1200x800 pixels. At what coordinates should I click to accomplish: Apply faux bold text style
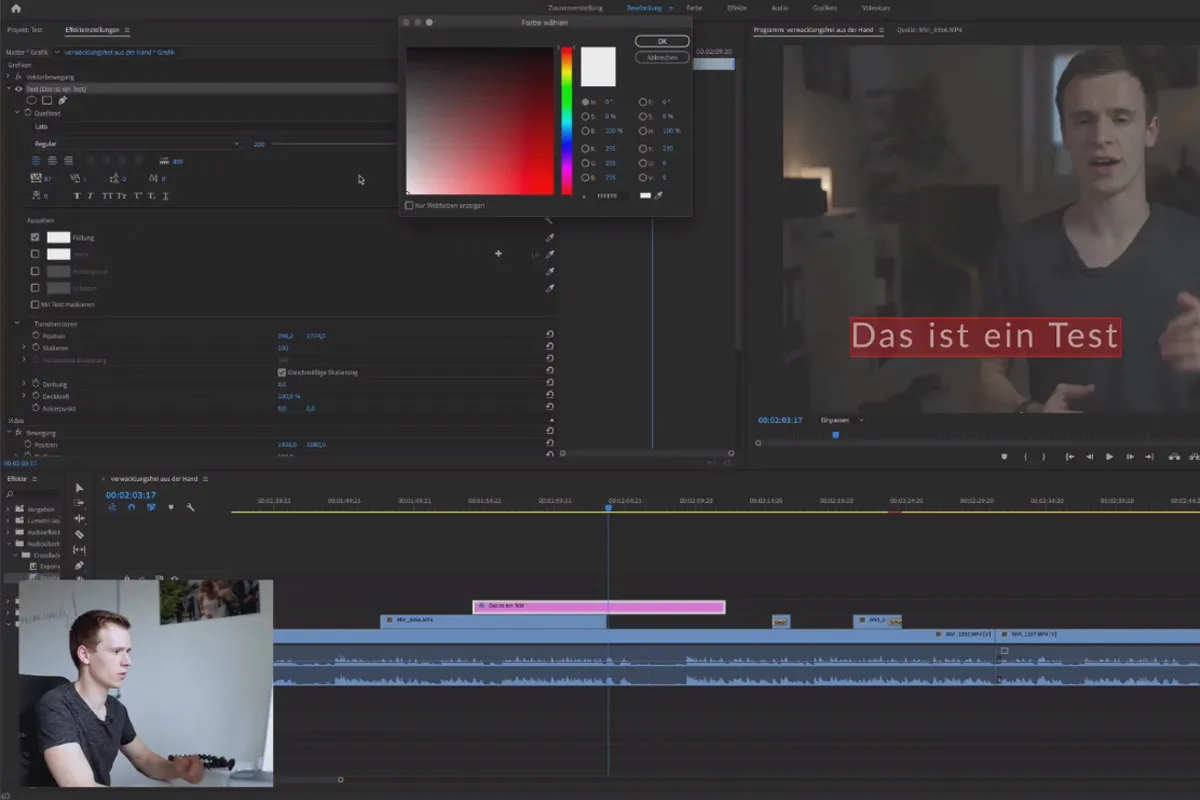pyautogui.click(x=77, y=196)
